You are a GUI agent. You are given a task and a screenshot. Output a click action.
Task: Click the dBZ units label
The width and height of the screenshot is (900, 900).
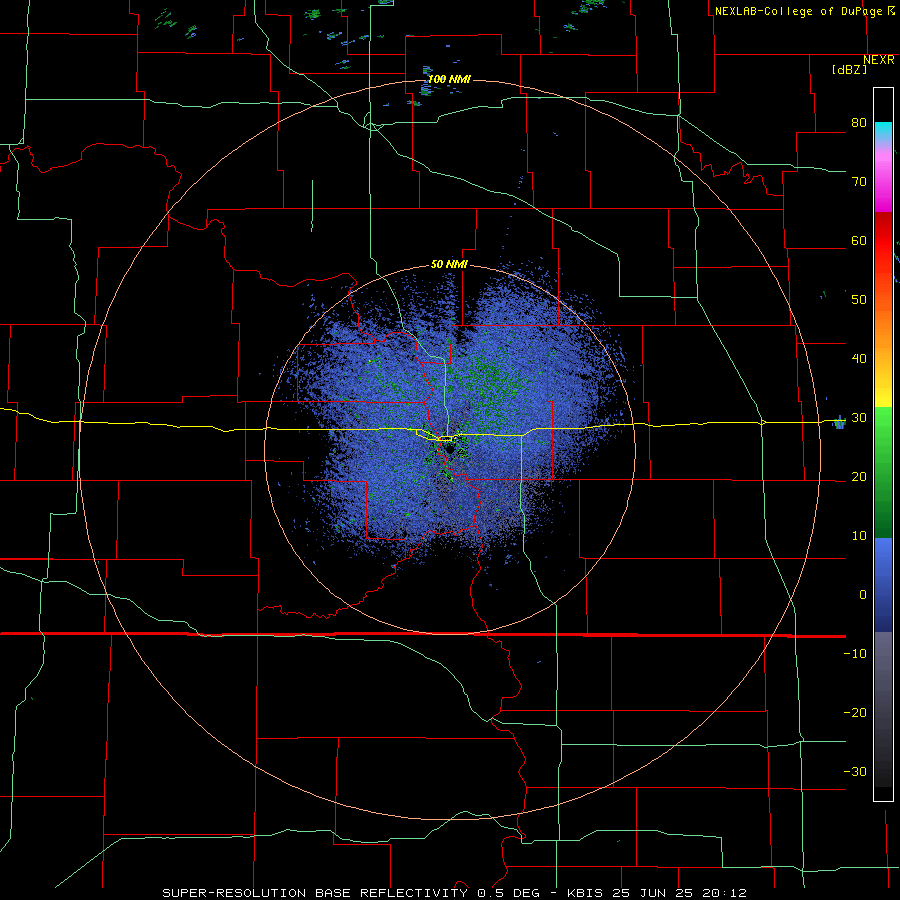pyautogui.click(x=849, y=69)
